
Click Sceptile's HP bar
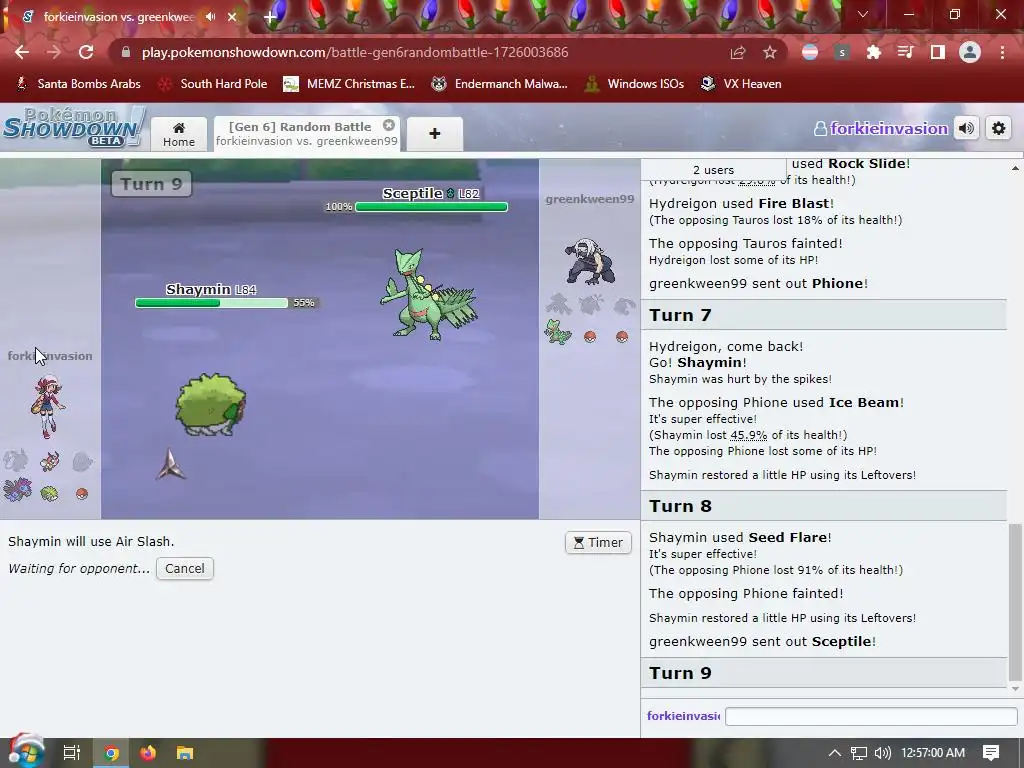coord(432,207)
